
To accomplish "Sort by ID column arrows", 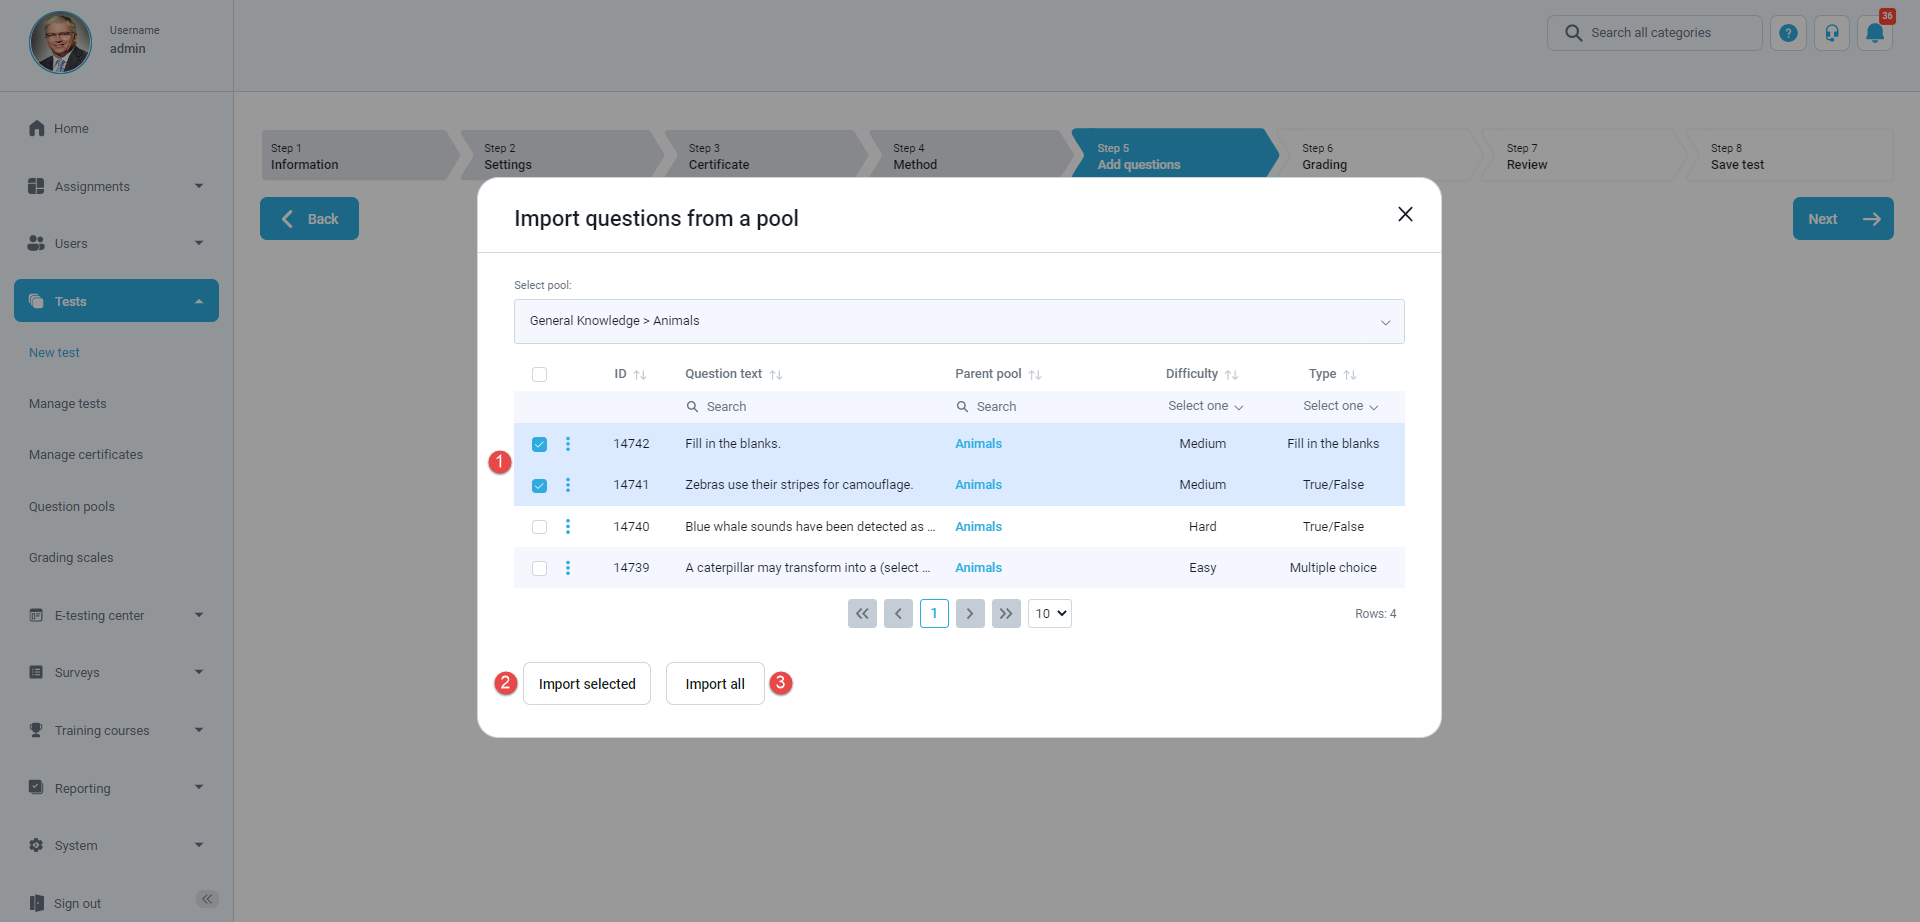I will point(640,375).
